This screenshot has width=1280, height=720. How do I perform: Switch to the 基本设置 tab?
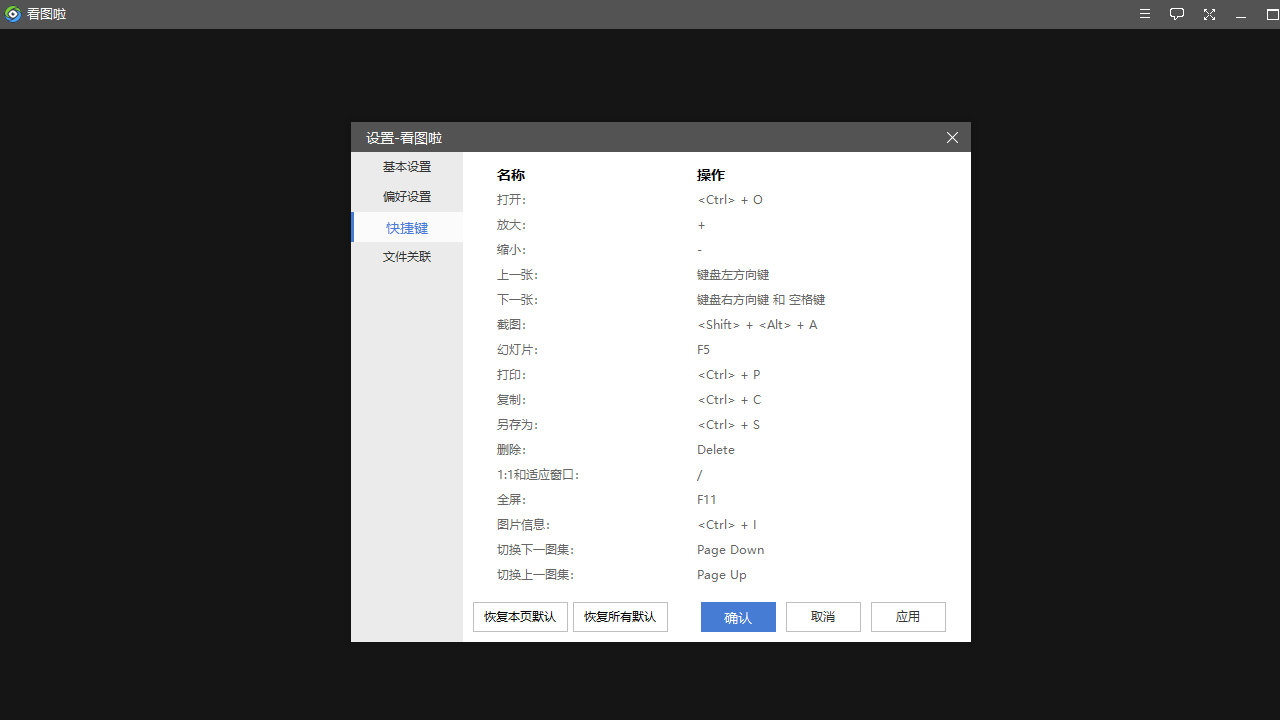[407, 167]
